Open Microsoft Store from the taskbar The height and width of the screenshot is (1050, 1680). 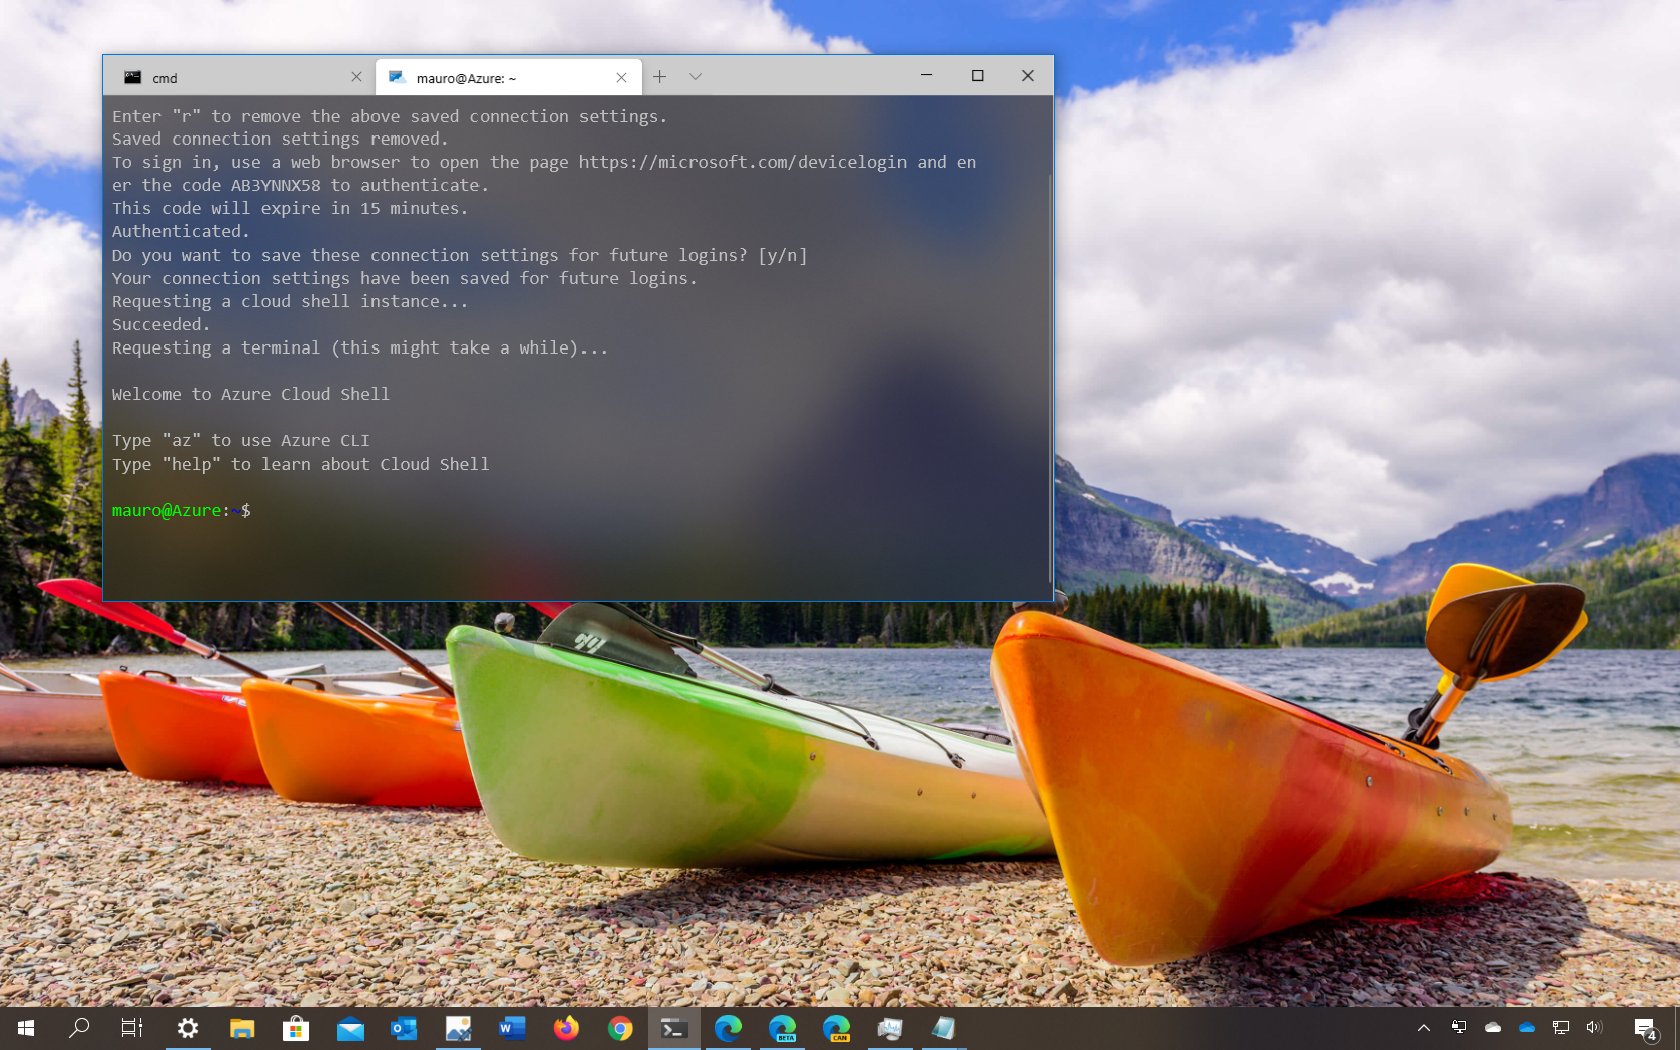coord(296,1028)
